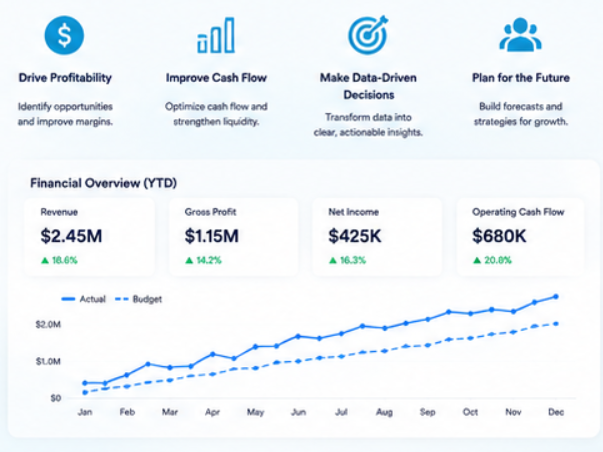Click the Sep x-axis label
The height and width of the screenshot is (452, 603).
pos(427,412)
